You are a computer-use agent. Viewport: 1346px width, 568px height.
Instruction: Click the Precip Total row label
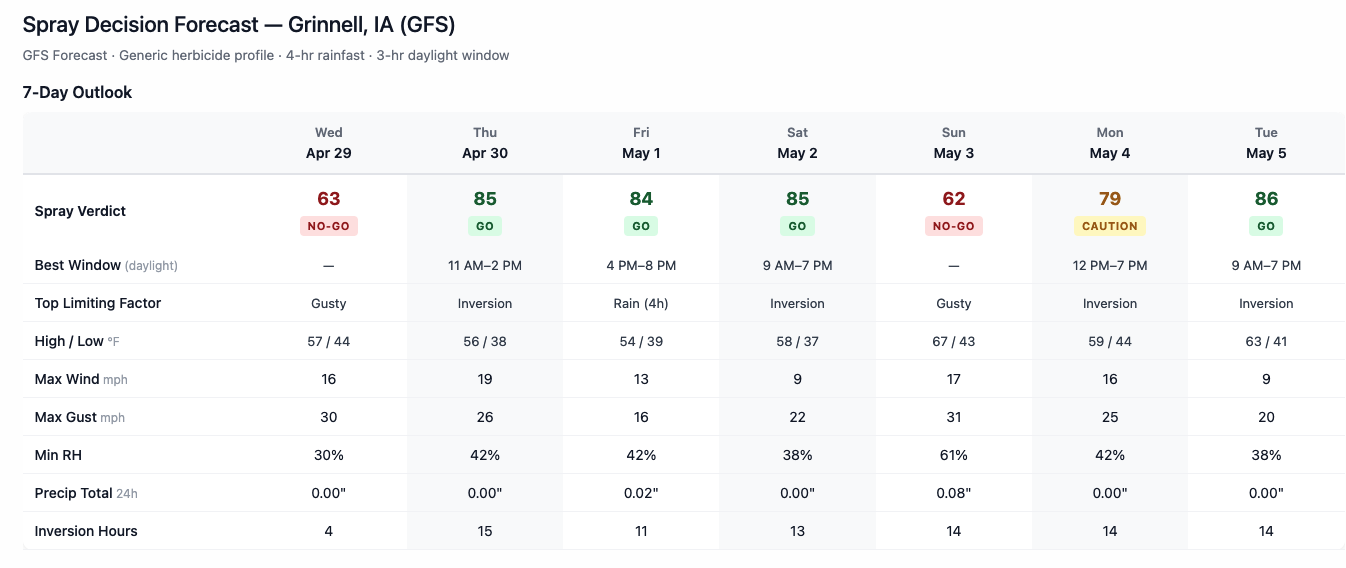coord(74,493)
